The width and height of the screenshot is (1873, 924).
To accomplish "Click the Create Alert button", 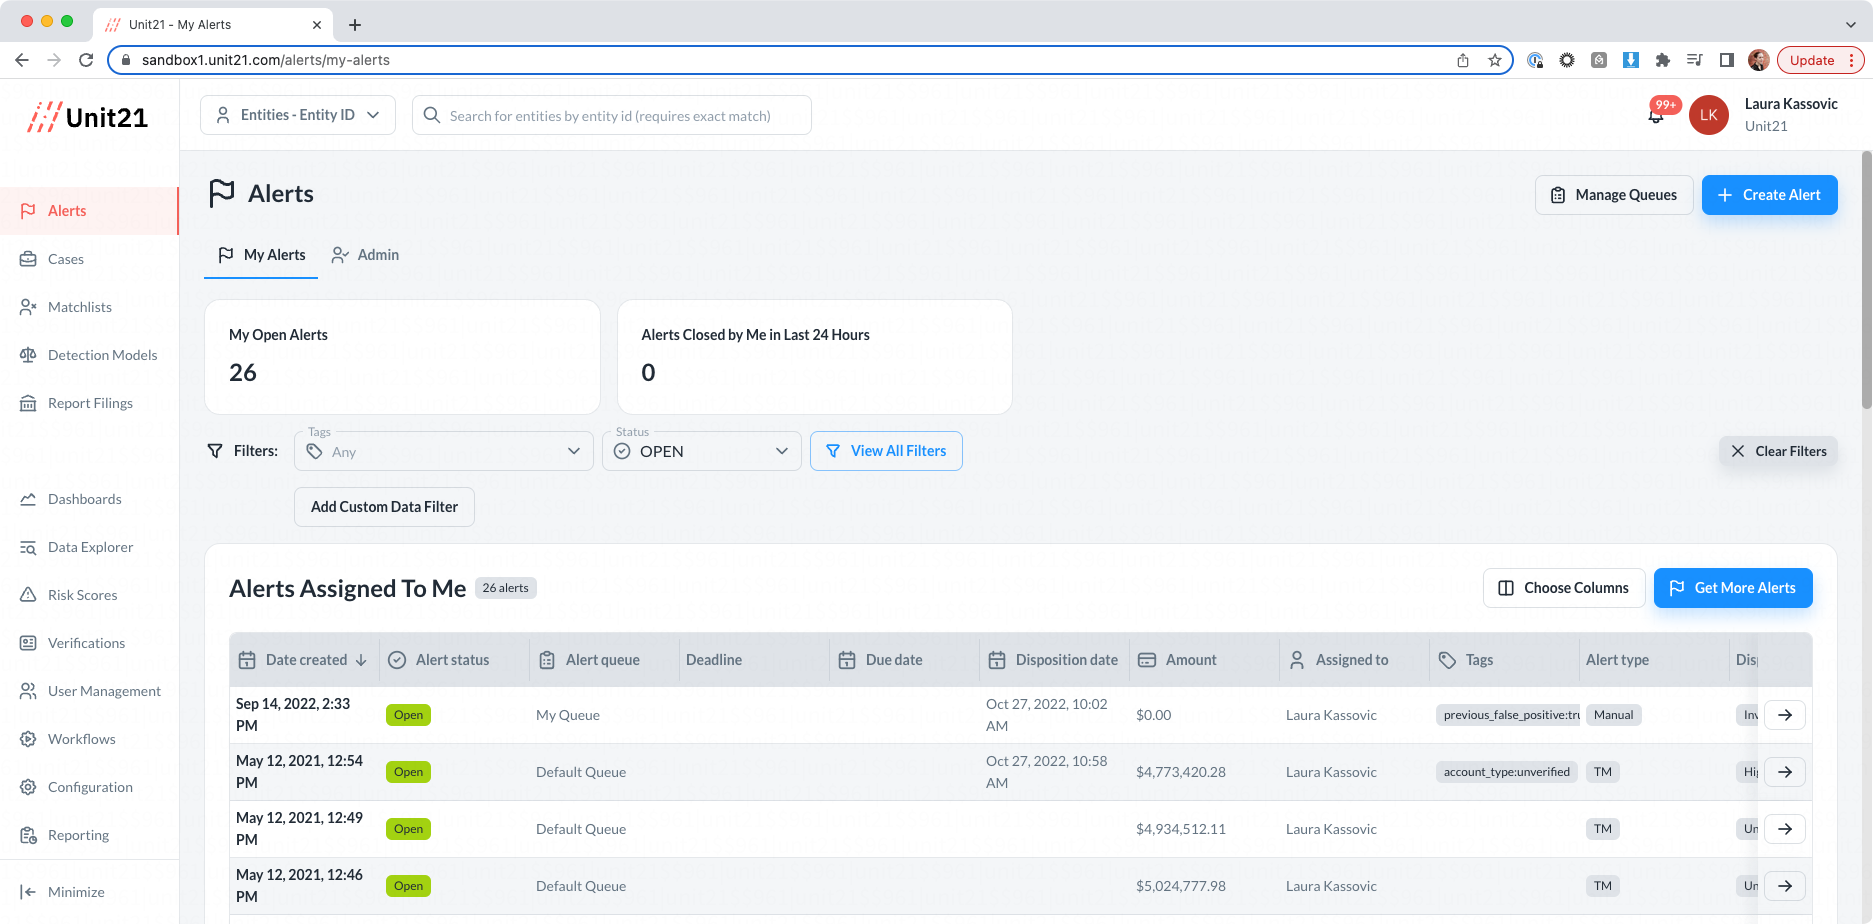I will 1770,195.
